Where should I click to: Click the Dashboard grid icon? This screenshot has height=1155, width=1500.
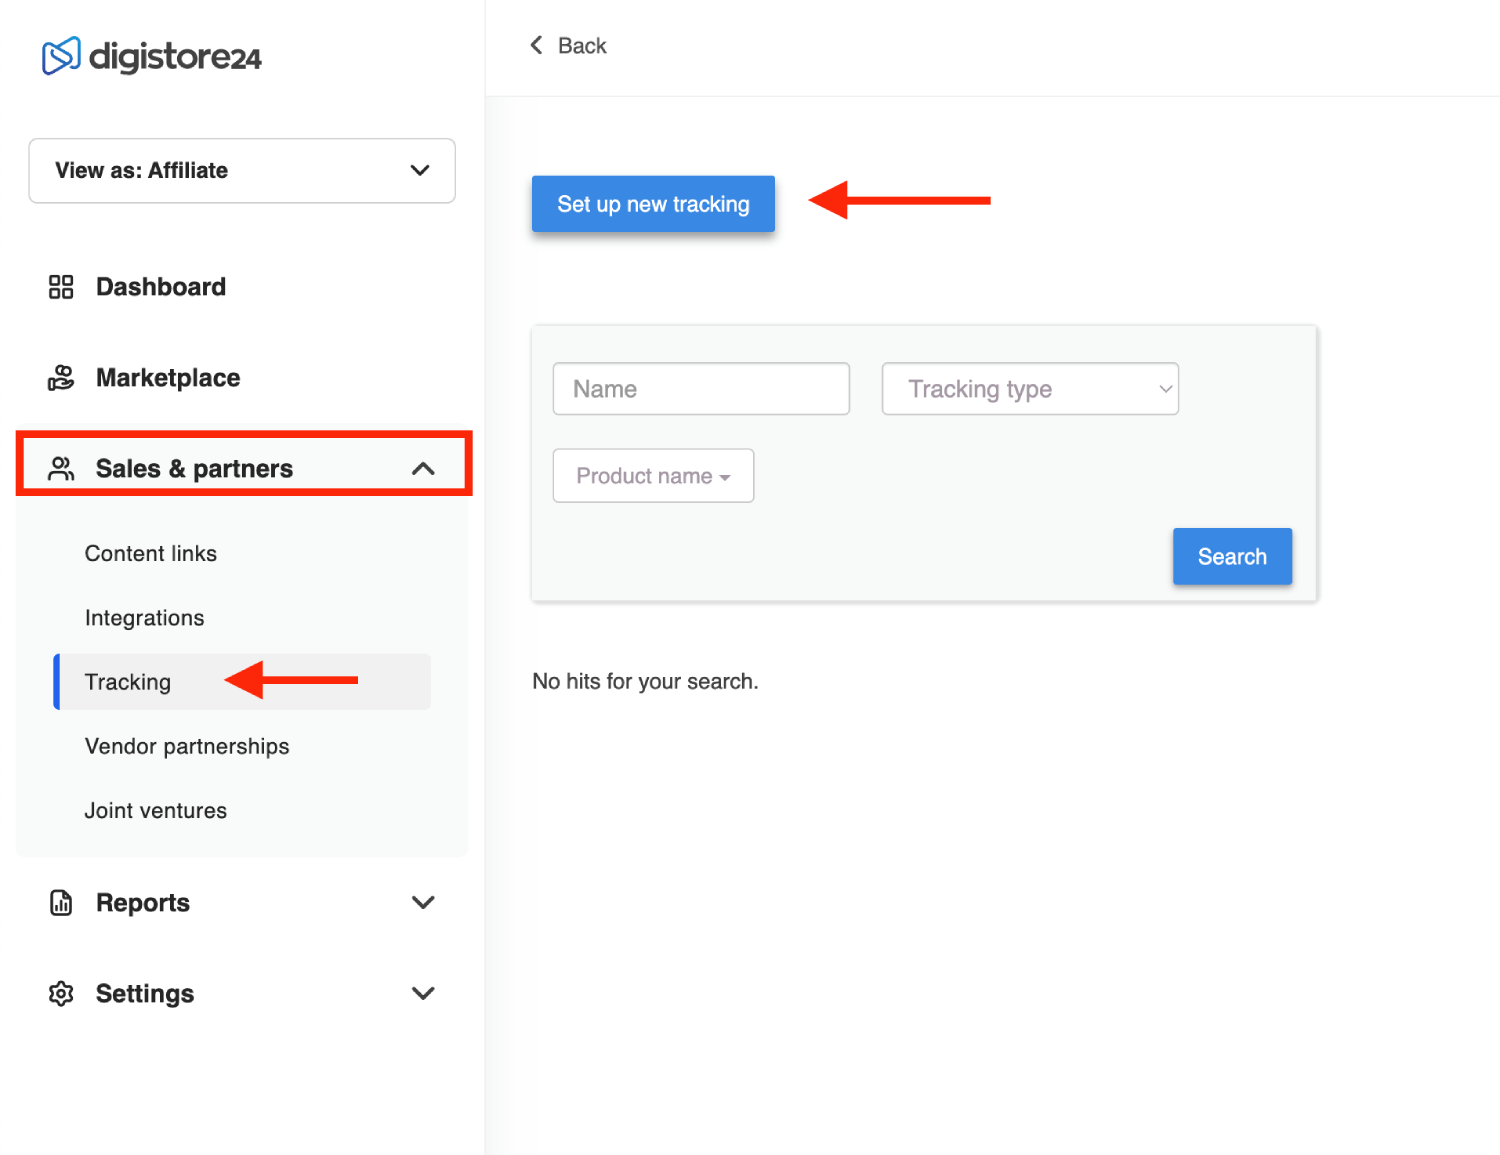(x=61, y=287)
